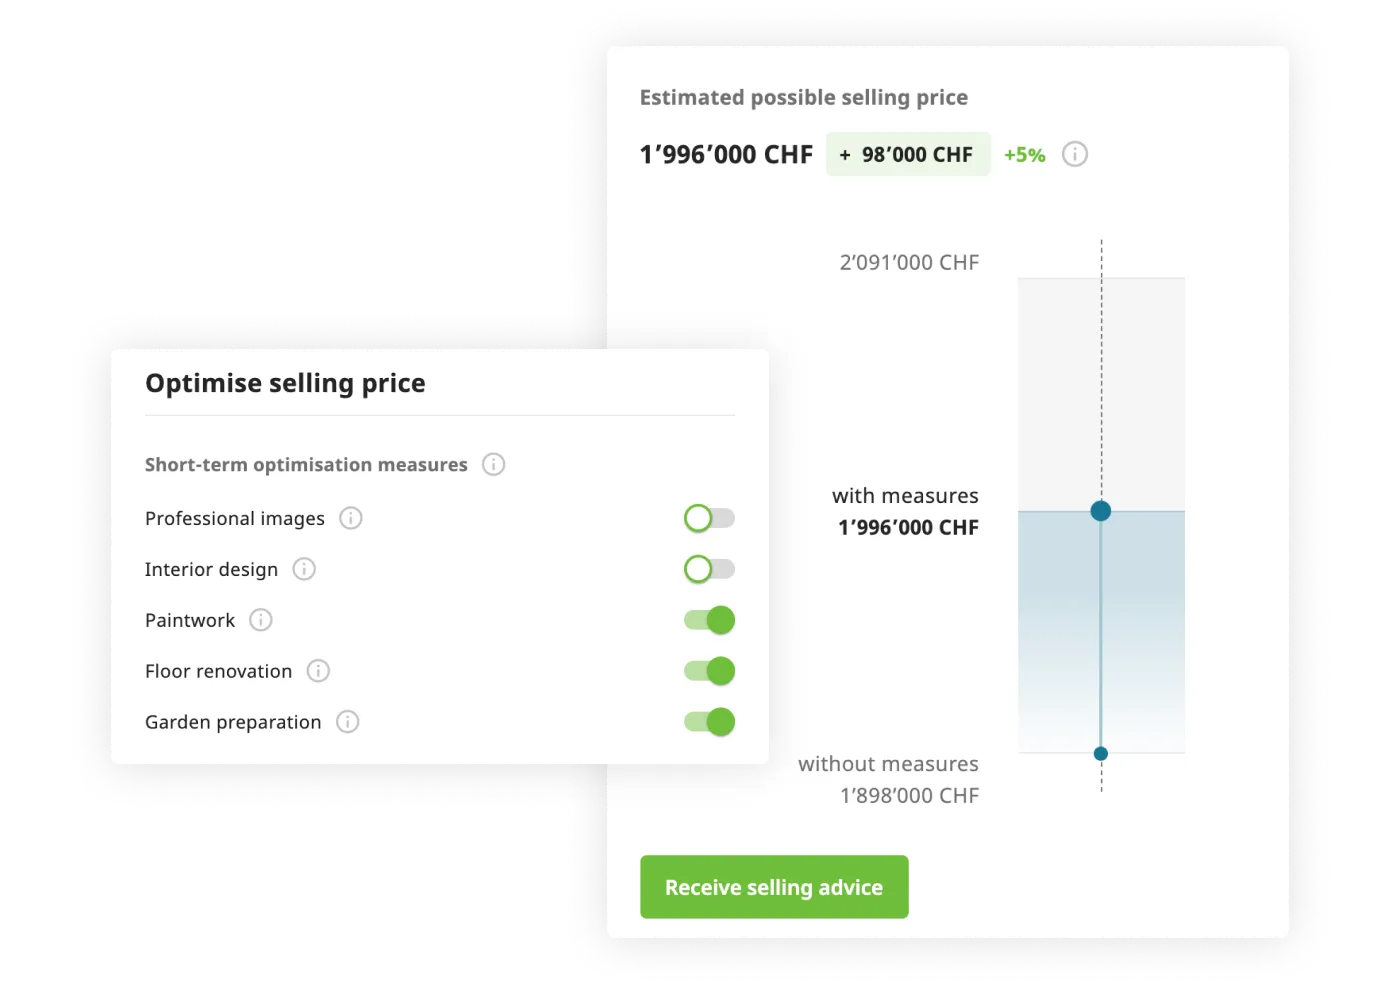
Task: Click the green +5% percentage label
Action: click(x=1024, y=155)
